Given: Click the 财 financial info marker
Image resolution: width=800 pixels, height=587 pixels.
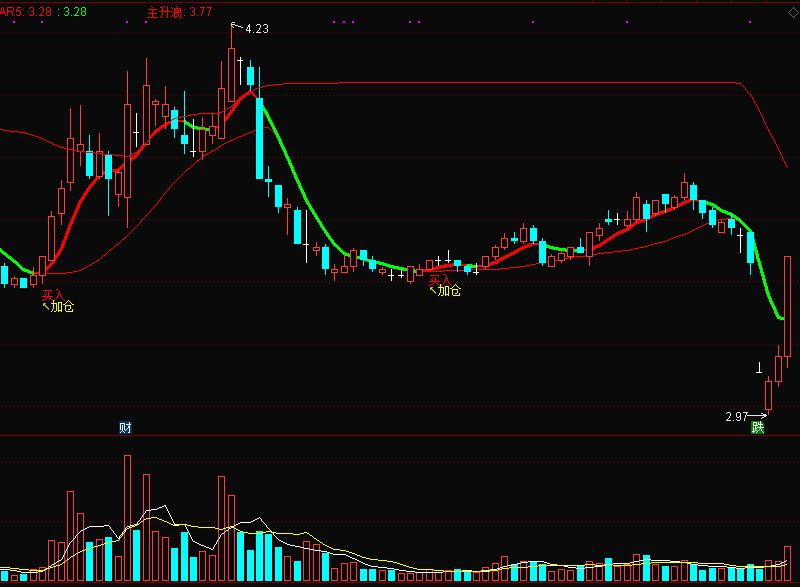Looking at the screenshot, I should [125, 427].
